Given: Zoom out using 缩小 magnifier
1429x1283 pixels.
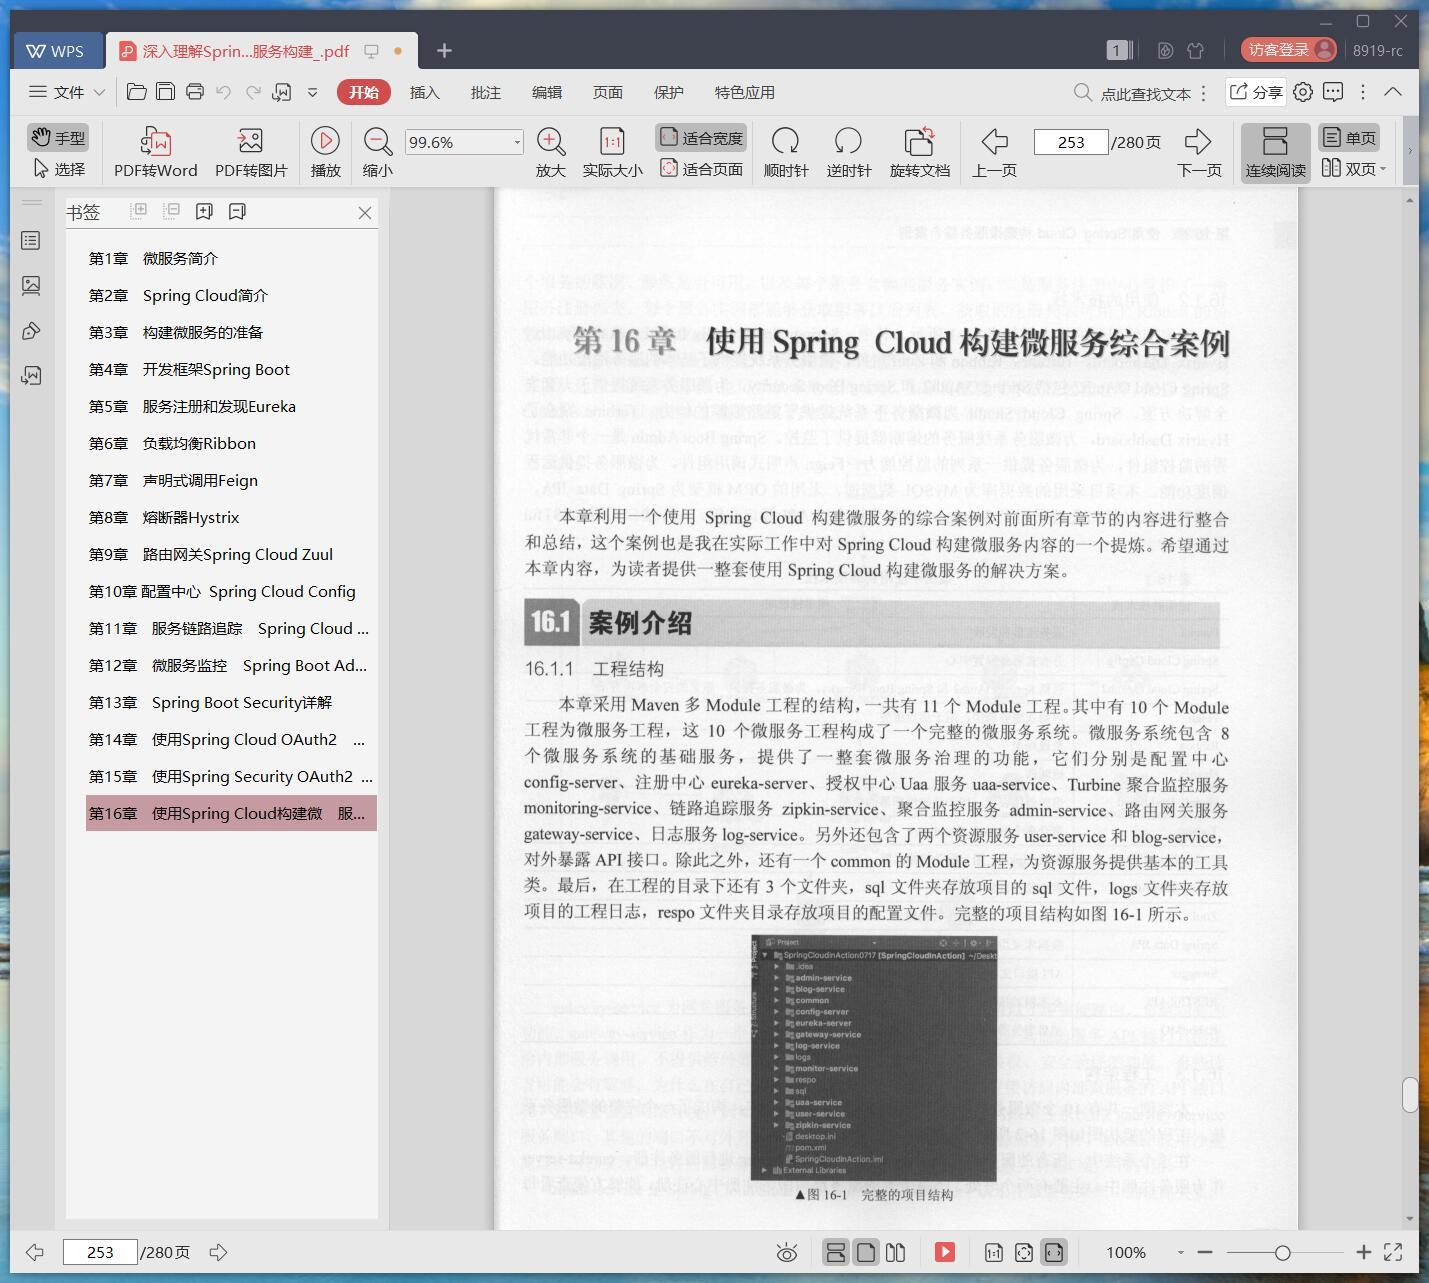Looking at the screenshot, I should click(x=377, y=153).
